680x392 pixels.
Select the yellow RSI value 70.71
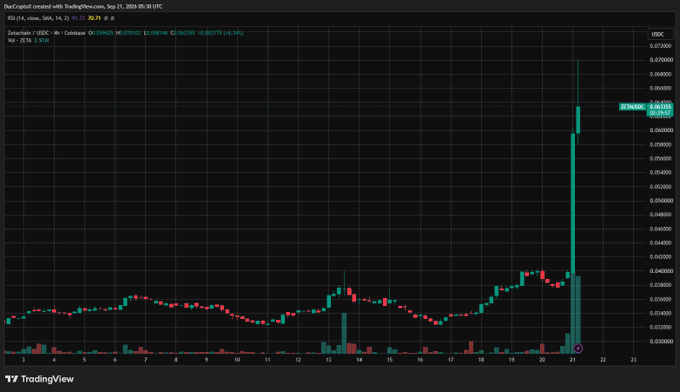pos(94,18)
